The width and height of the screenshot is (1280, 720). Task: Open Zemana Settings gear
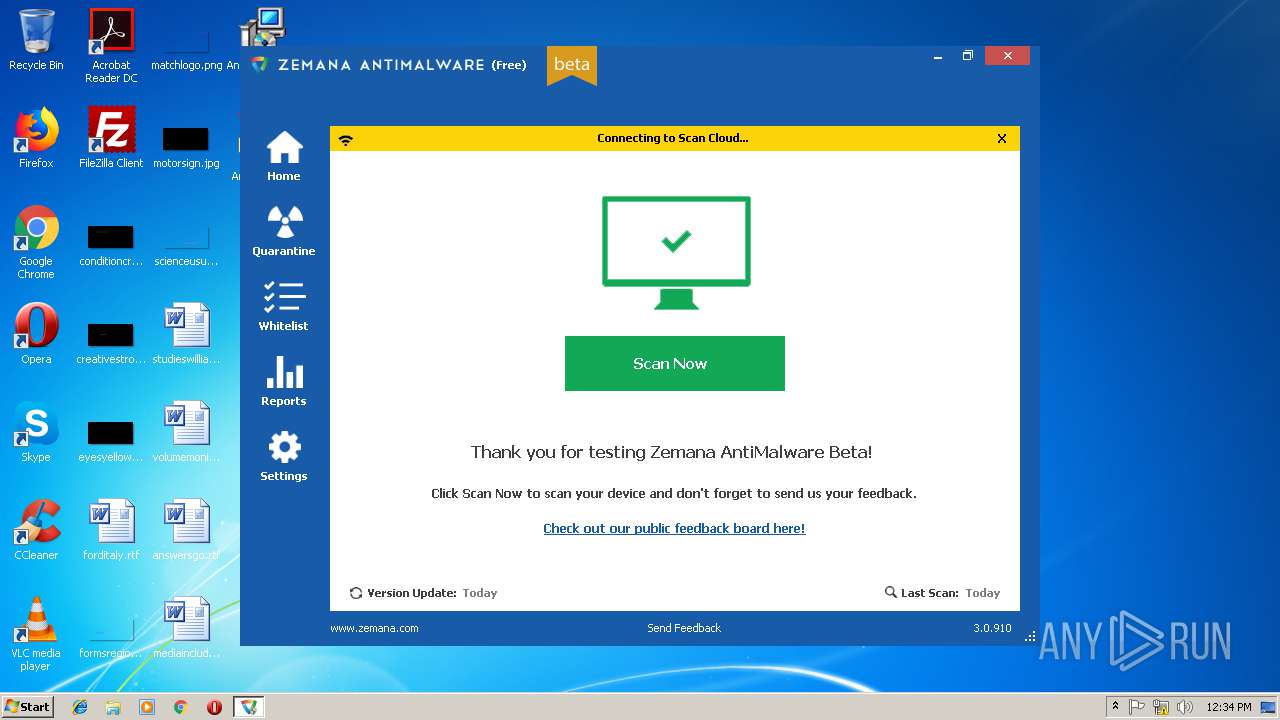284,457
